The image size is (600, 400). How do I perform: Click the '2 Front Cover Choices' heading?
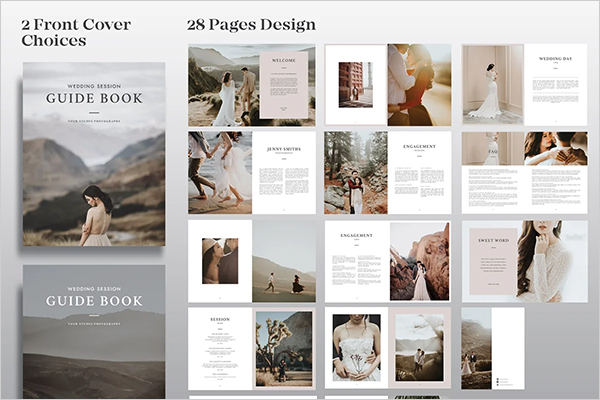pyautogui.click(x=76, y=33)
